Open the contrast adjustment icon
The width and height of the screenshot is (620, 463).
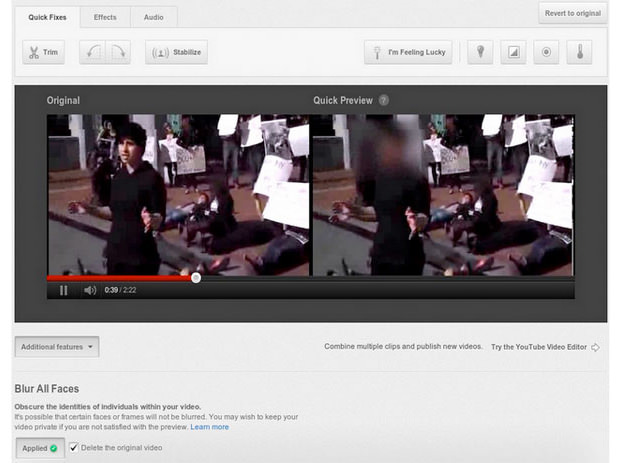pyautogui.click(x=513, y=52)
